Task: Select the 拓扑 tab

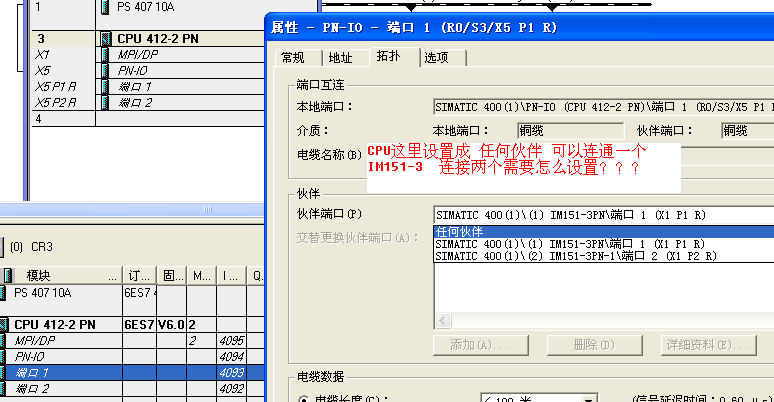Action: [x=388, y=56]
